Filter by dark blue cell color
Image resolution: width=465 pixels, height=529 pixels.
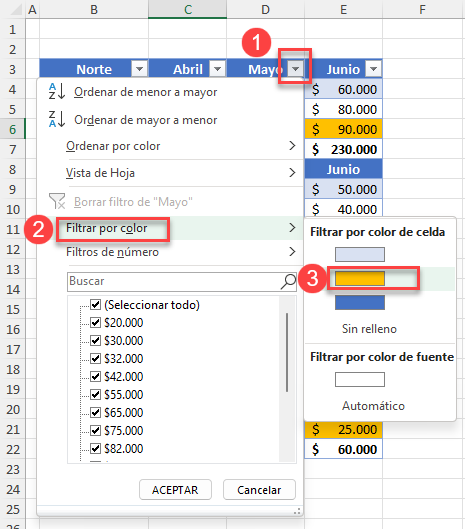360,303
